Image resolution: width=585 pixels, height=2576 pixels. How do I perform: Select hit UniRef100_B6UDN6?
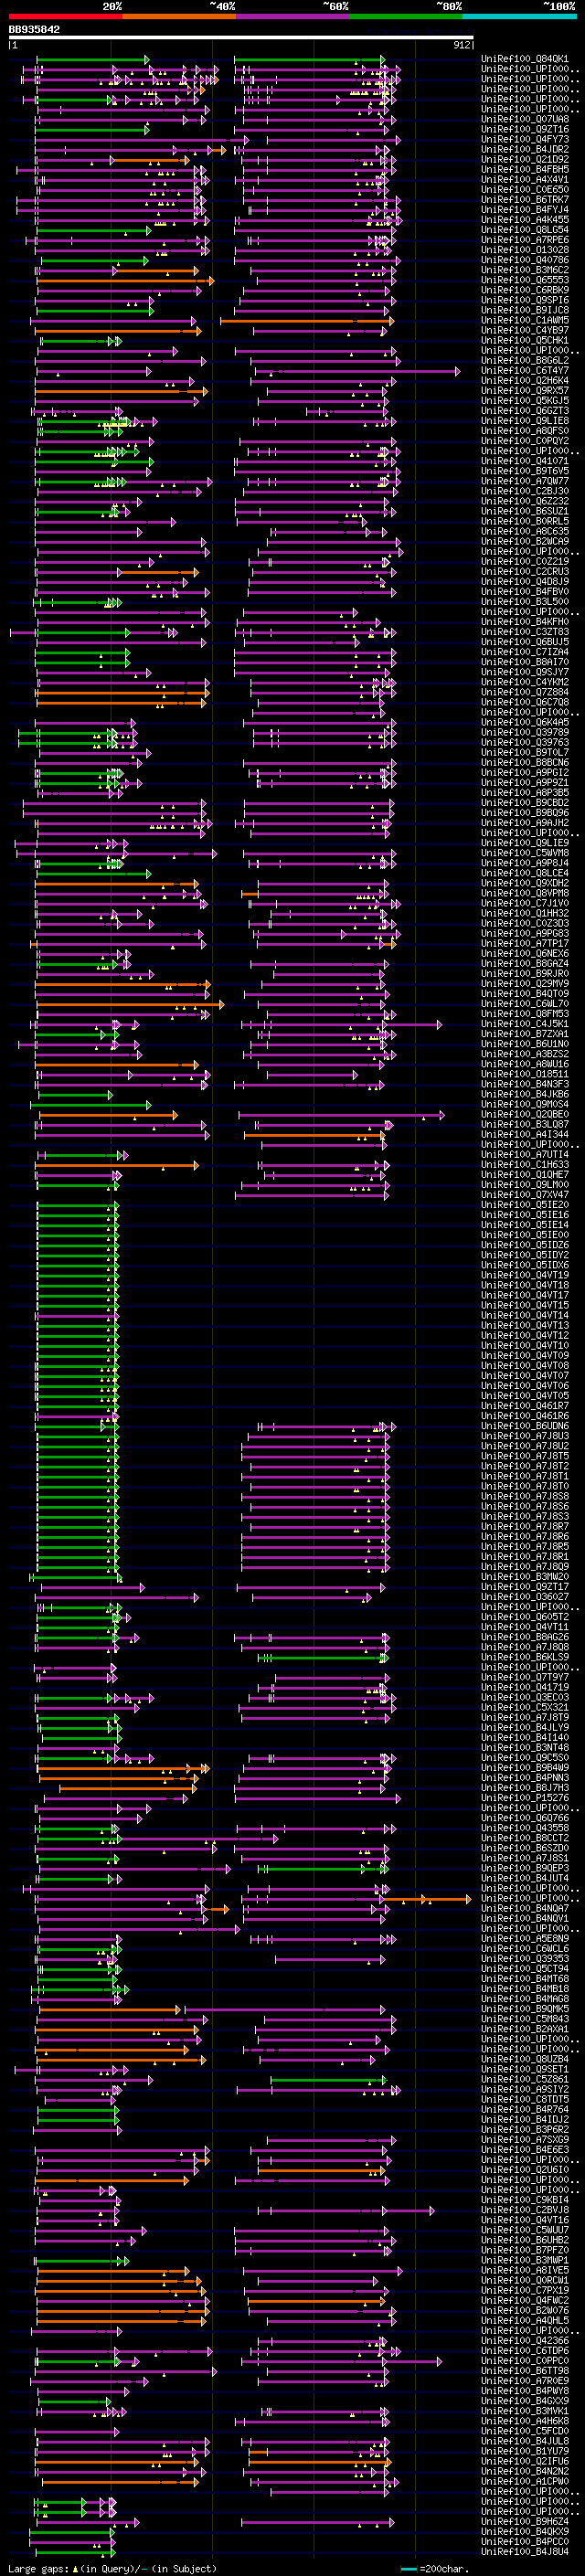pos(525,1426)
